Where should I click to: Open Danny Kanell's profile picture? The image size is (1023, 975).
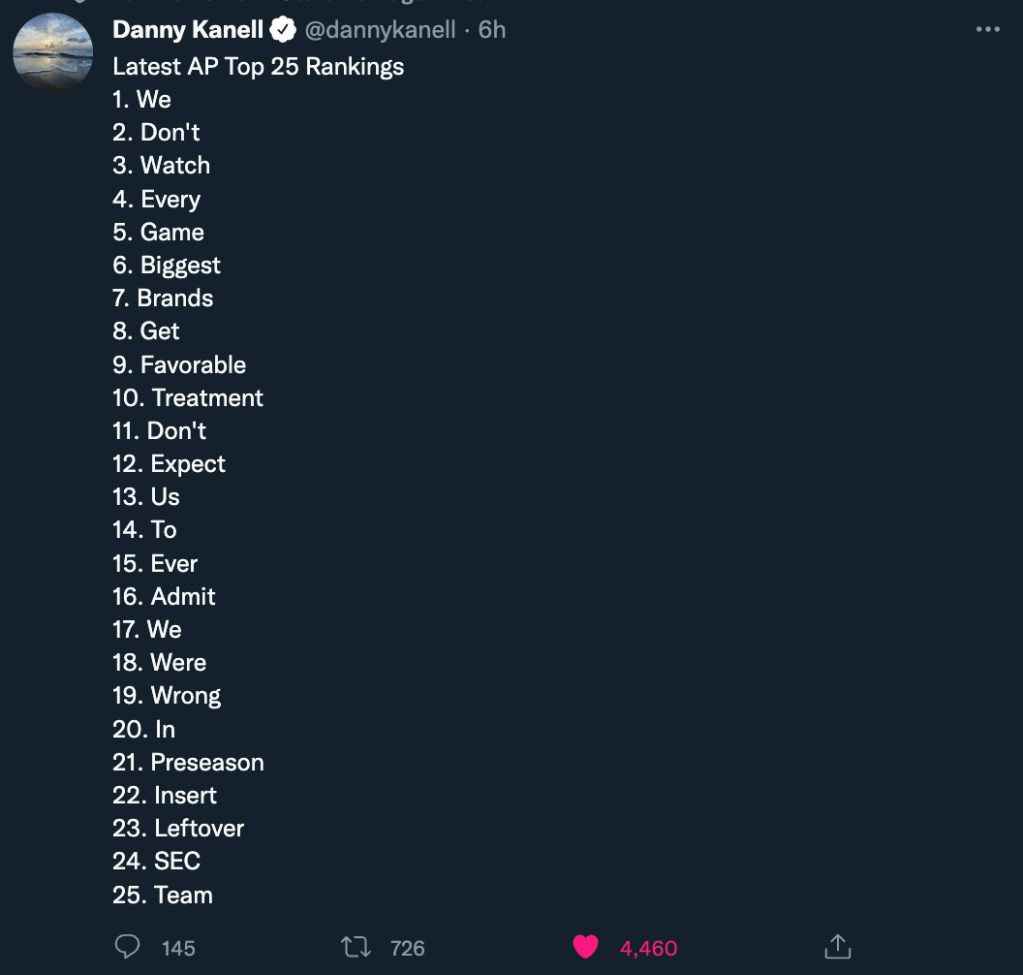click(x=53, y=53)
